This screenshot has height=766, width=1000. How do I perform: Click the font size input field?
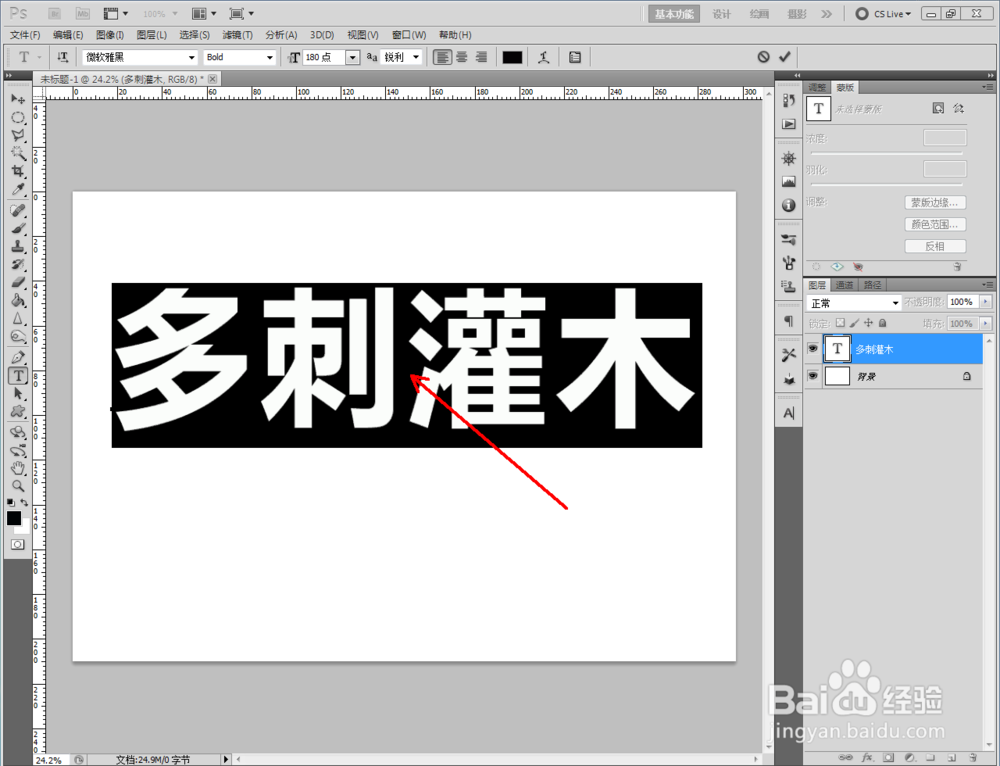point(324,57)
